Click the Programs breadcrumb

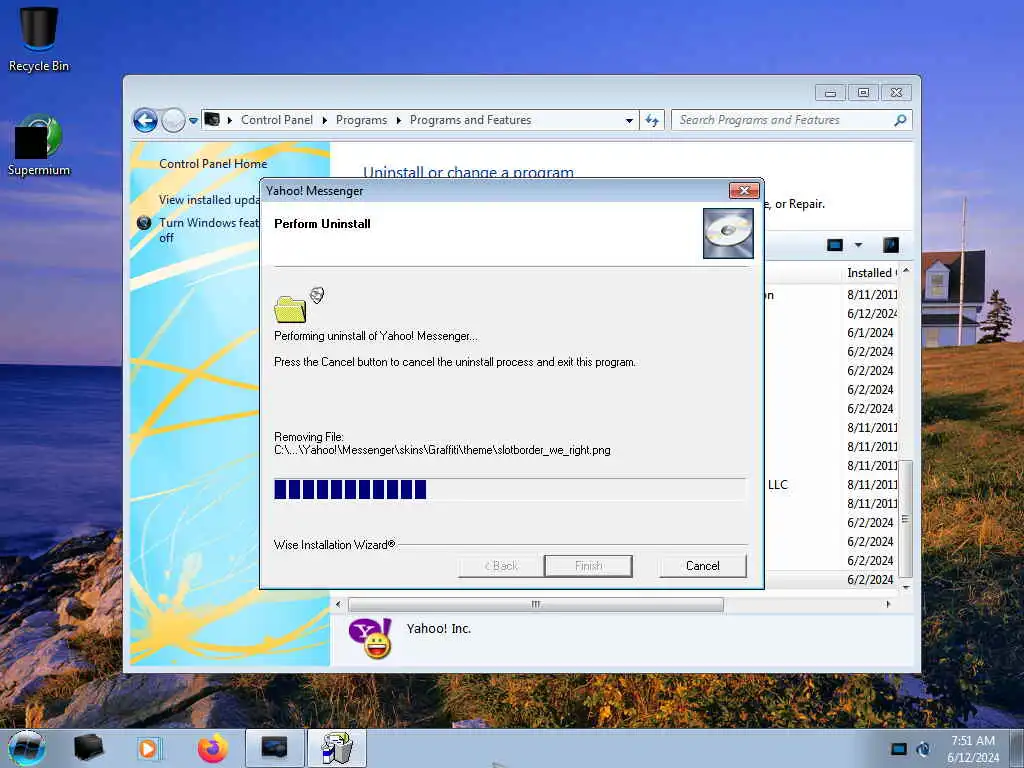tap(361, 120)
